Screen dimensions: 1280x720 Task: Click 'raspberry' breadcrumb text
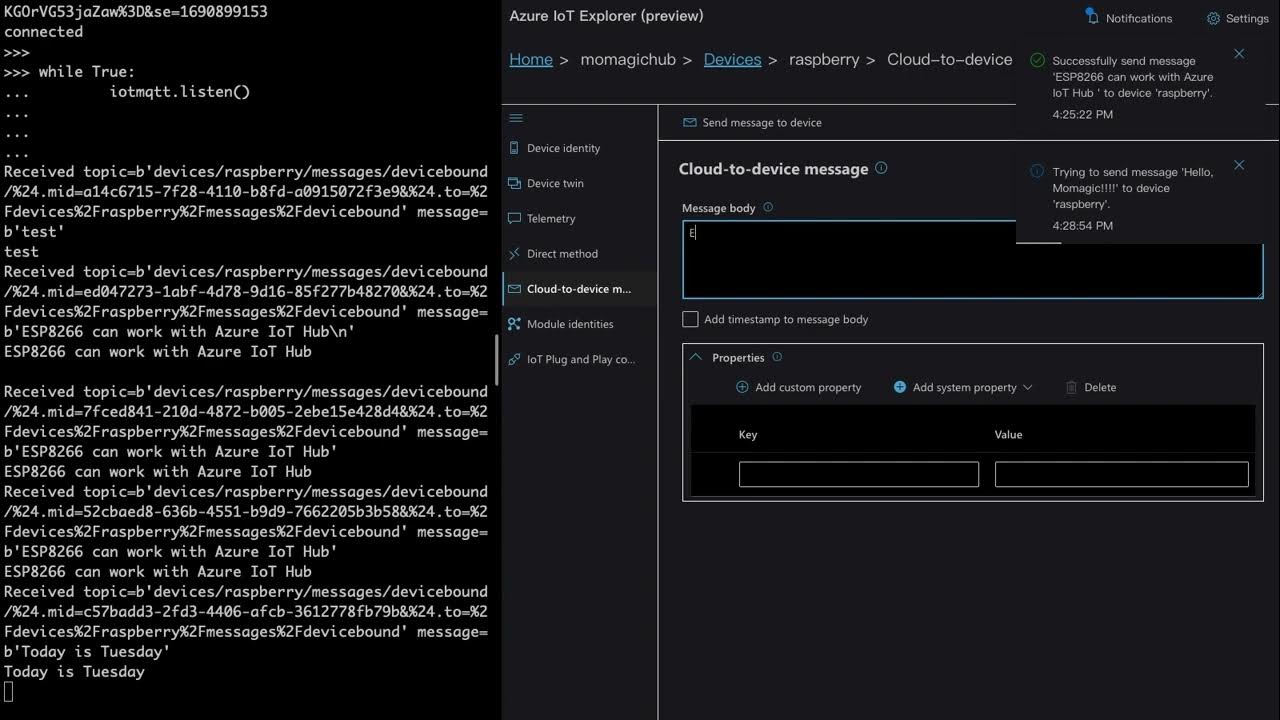824,59
